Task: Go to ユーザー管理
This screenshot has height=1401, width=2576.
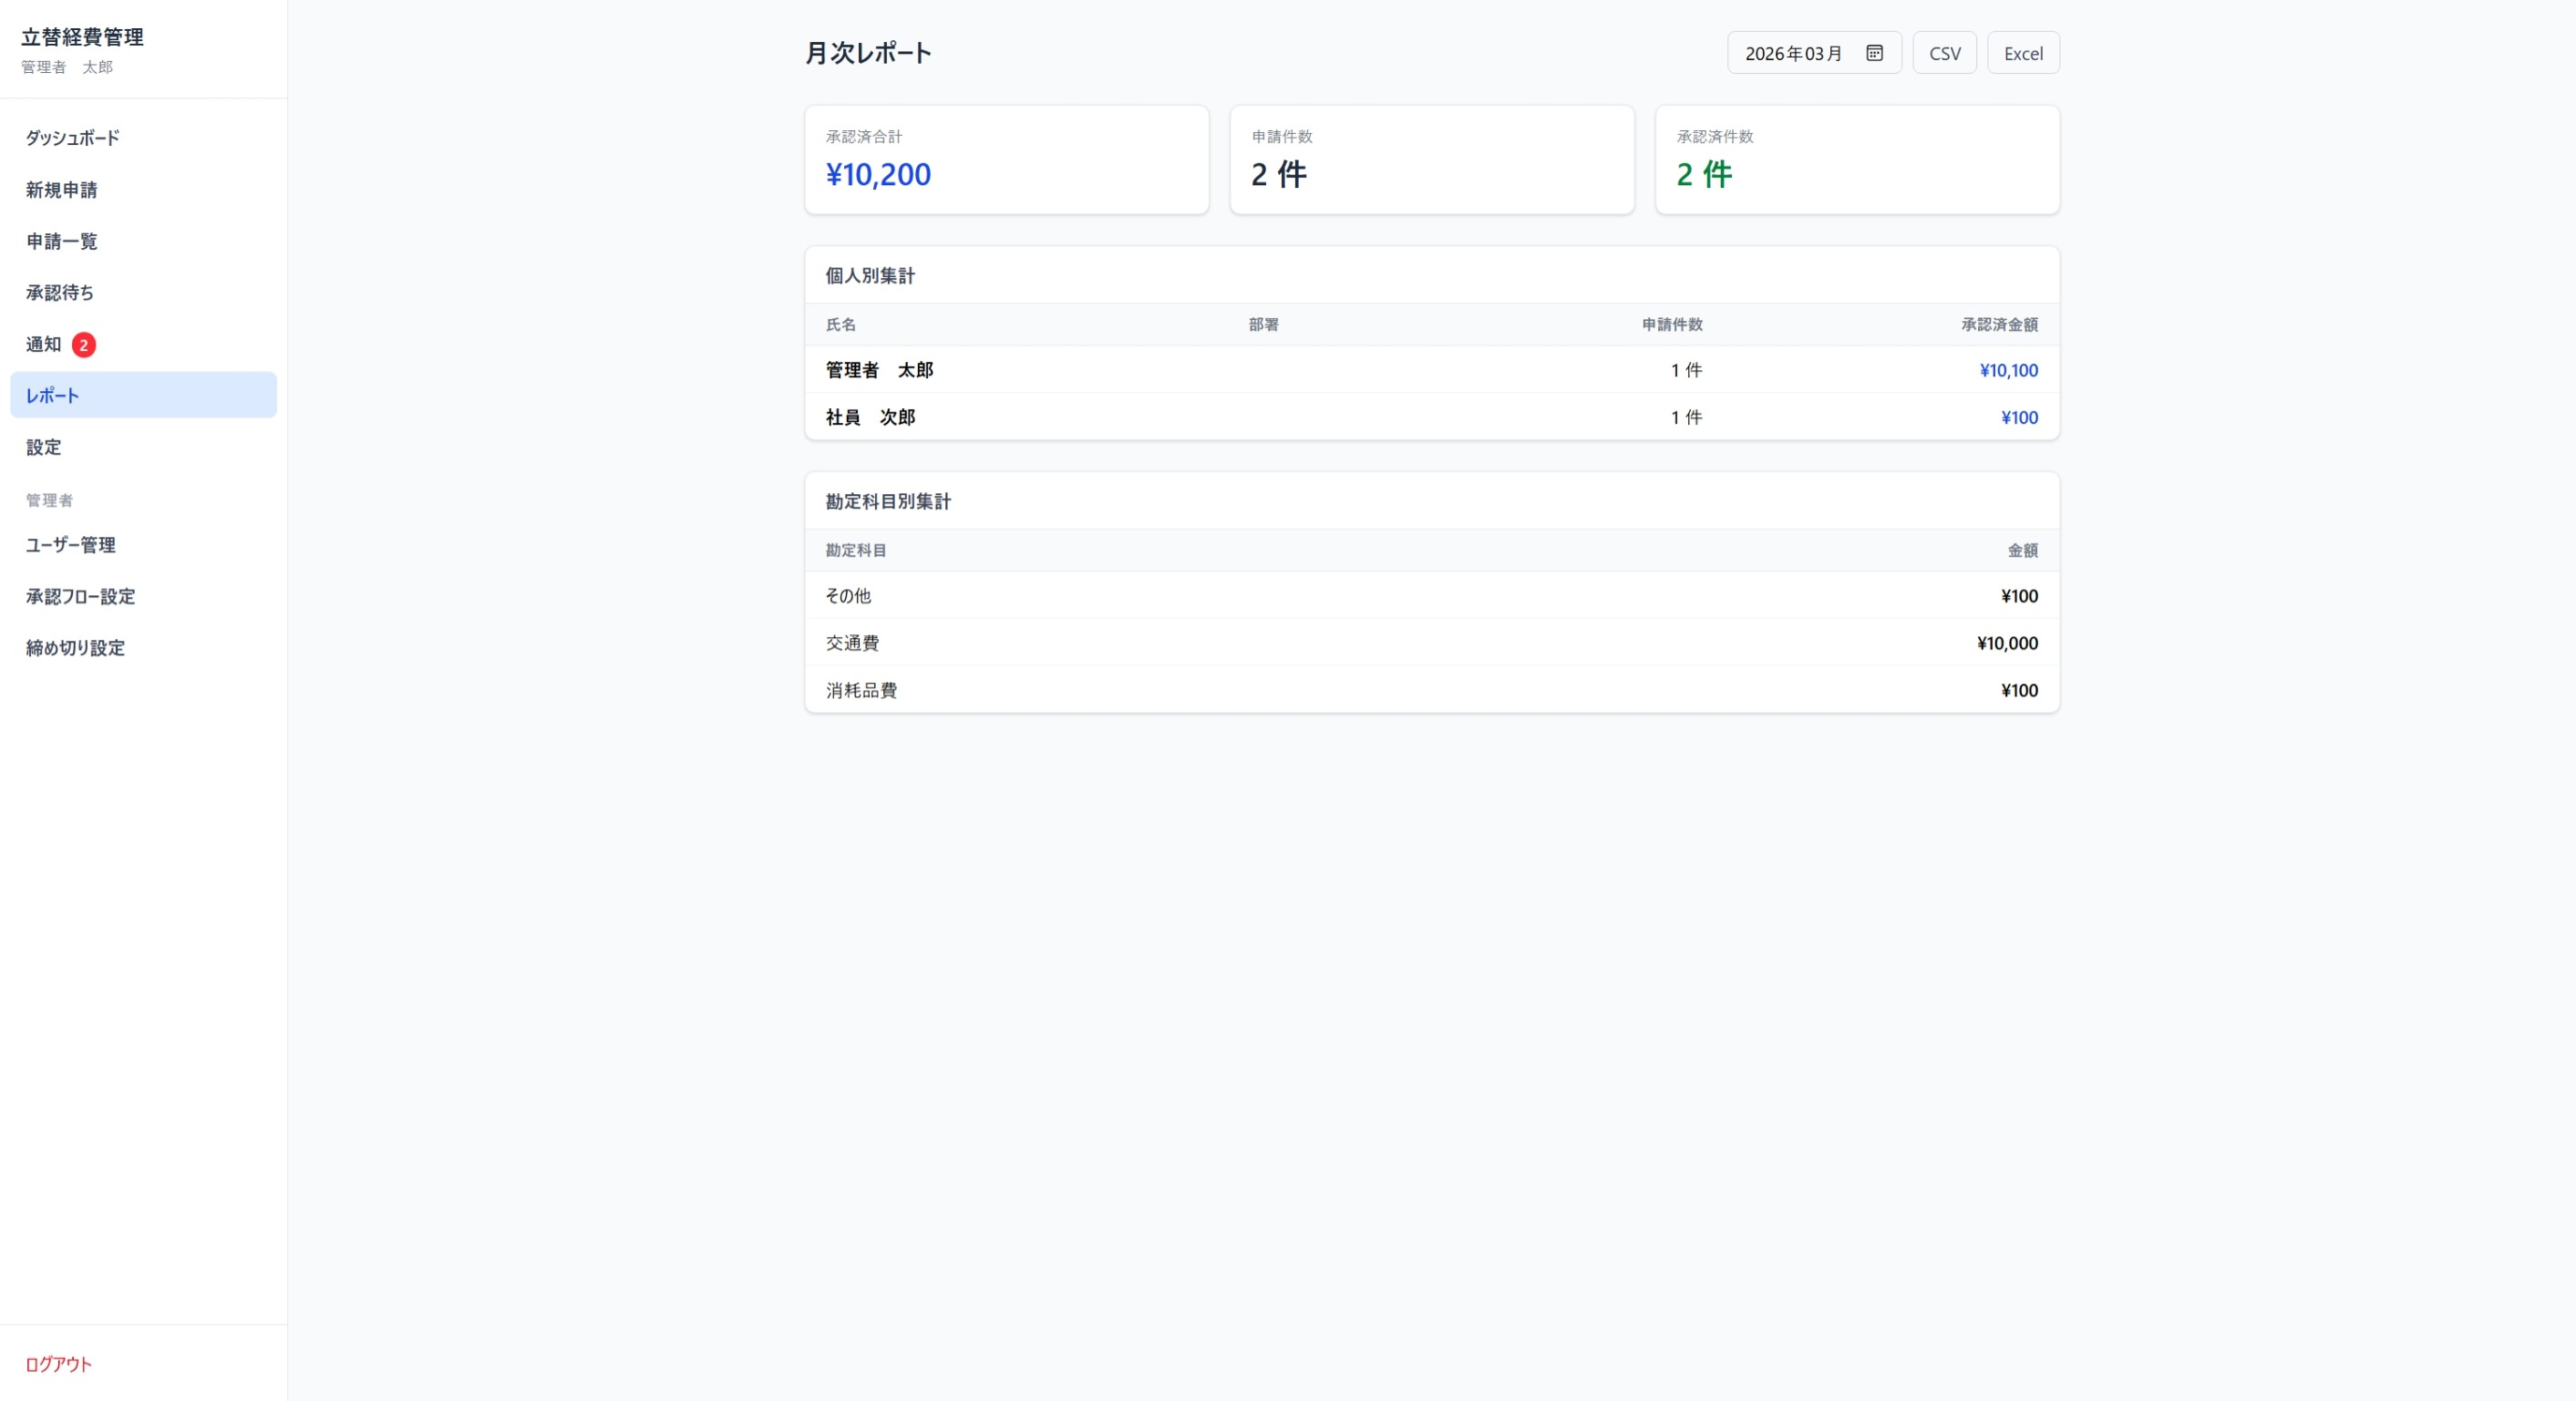Action: (71, 545)
